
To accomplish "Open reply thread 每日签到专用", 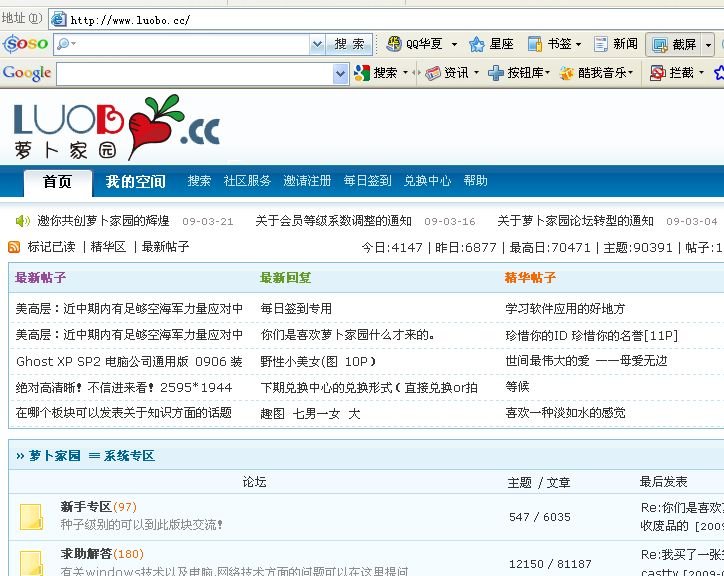I will pyautogui.click(x=296, y=309).
